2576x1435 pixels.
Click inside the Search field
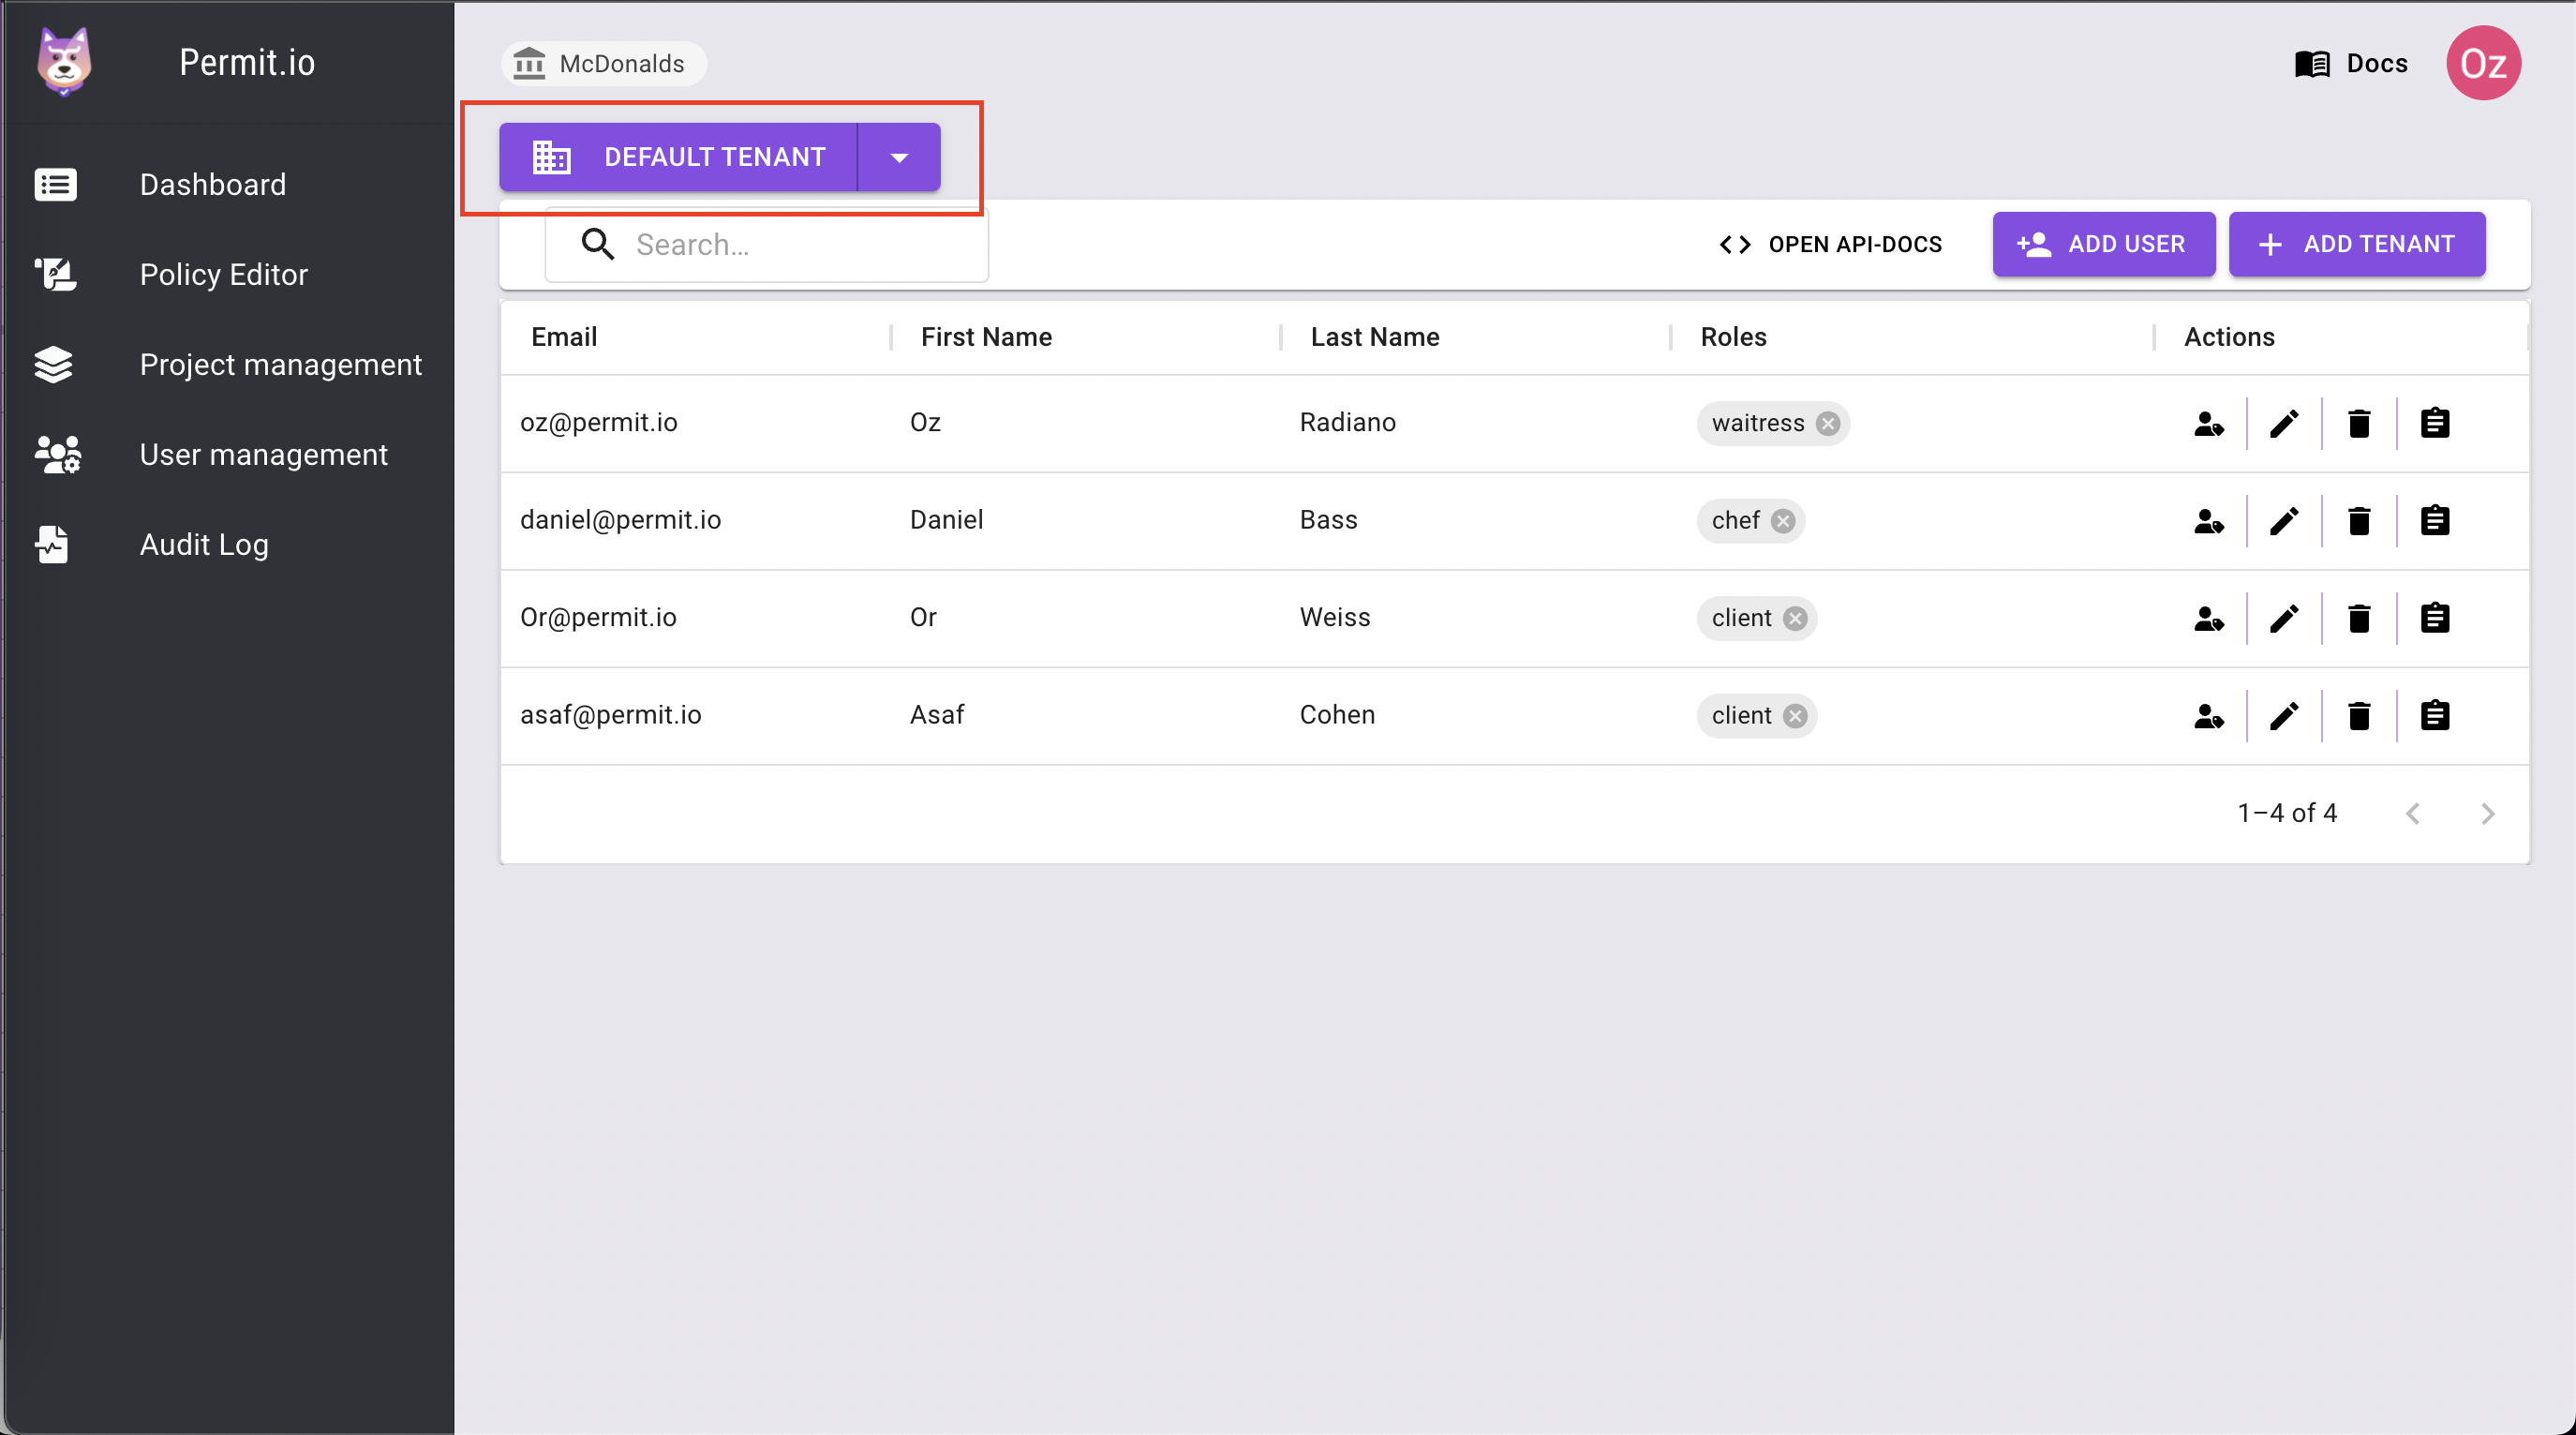(x=790, y=244)
